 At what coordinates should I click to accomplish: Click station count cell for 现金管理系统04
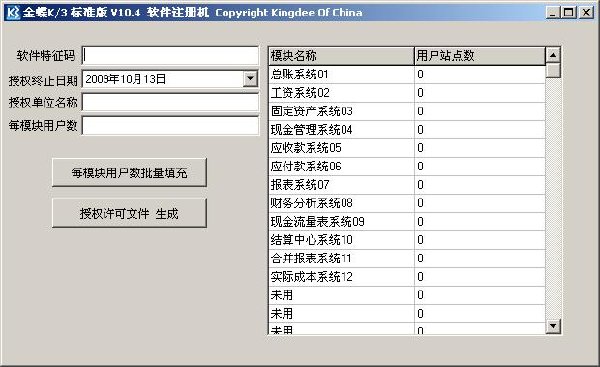pos(480,130)
